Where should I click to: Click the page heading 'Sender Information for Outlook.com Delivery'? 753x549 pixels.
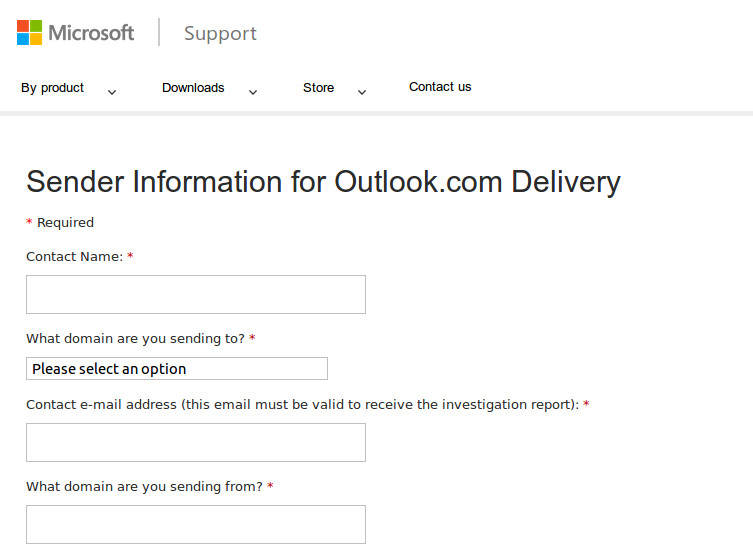coord(323,182)
